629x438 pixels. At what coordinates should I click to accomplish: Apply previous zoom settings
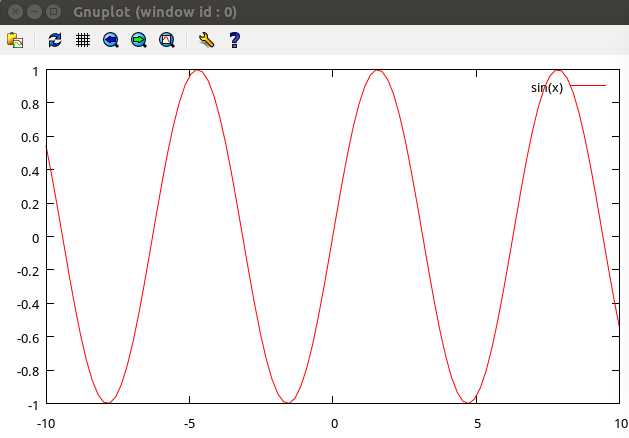(x=111, y=40)
